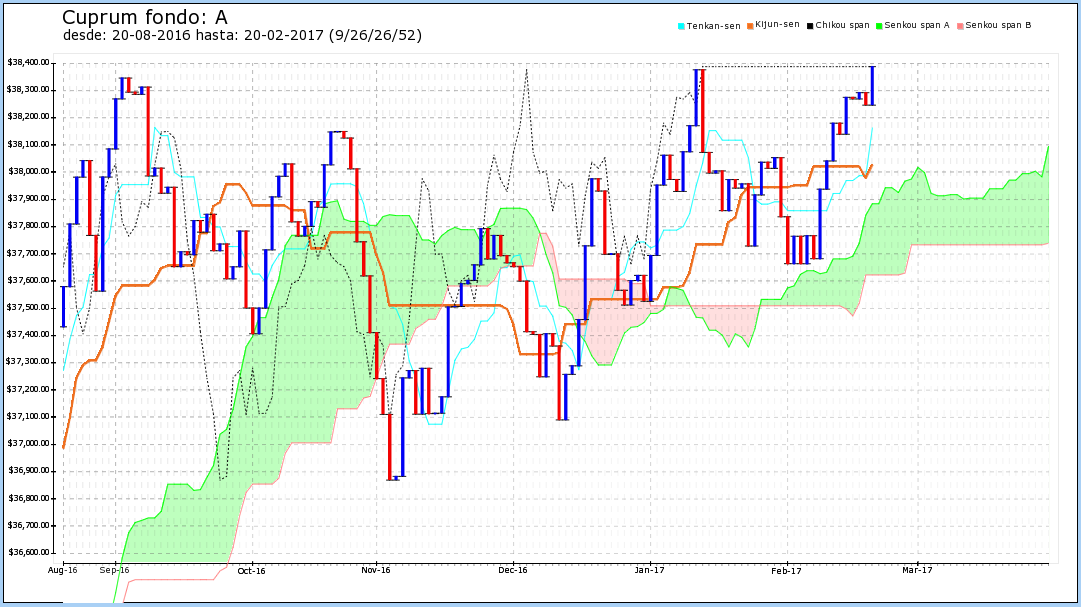
Task: Click the "$37,300.00" price axis label
Action: (x=28, y=361)
